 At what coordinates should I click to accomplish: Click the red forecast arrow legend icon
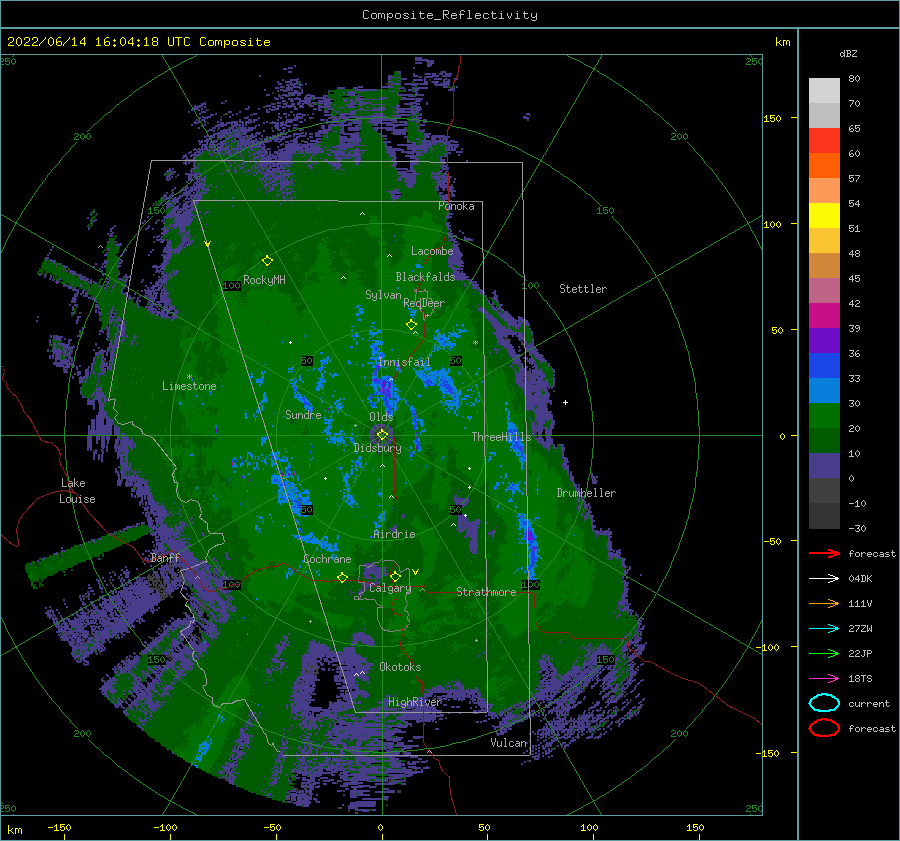824,553
